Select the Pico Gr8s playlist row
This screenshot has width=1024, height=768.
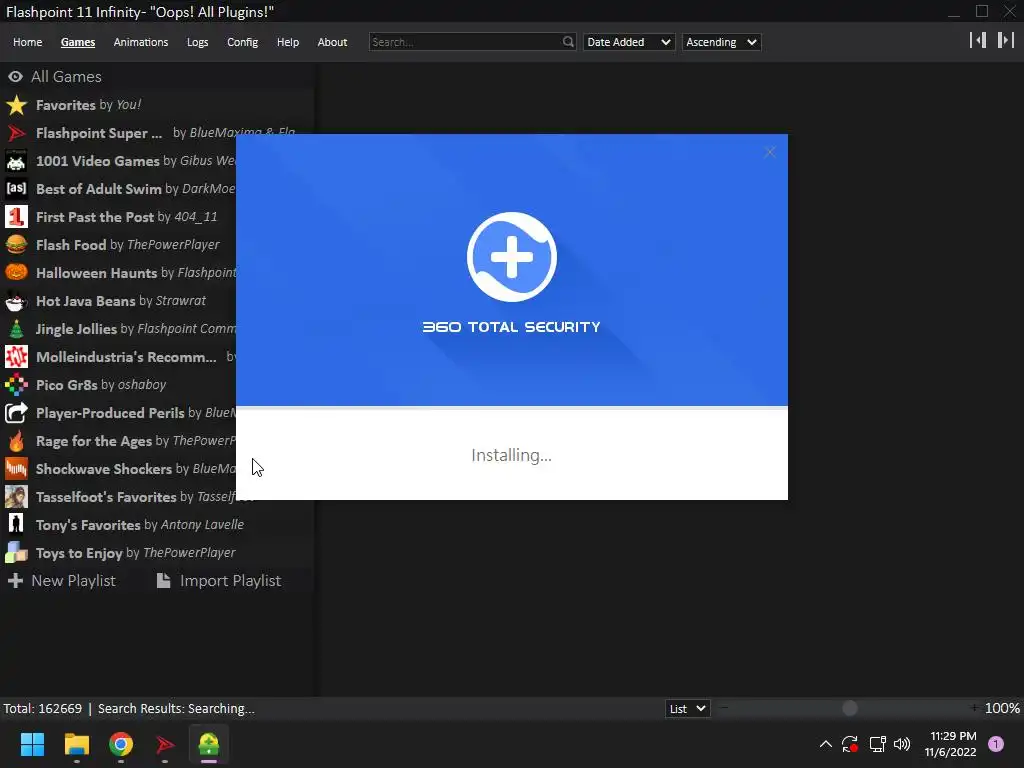pos(157,385)
